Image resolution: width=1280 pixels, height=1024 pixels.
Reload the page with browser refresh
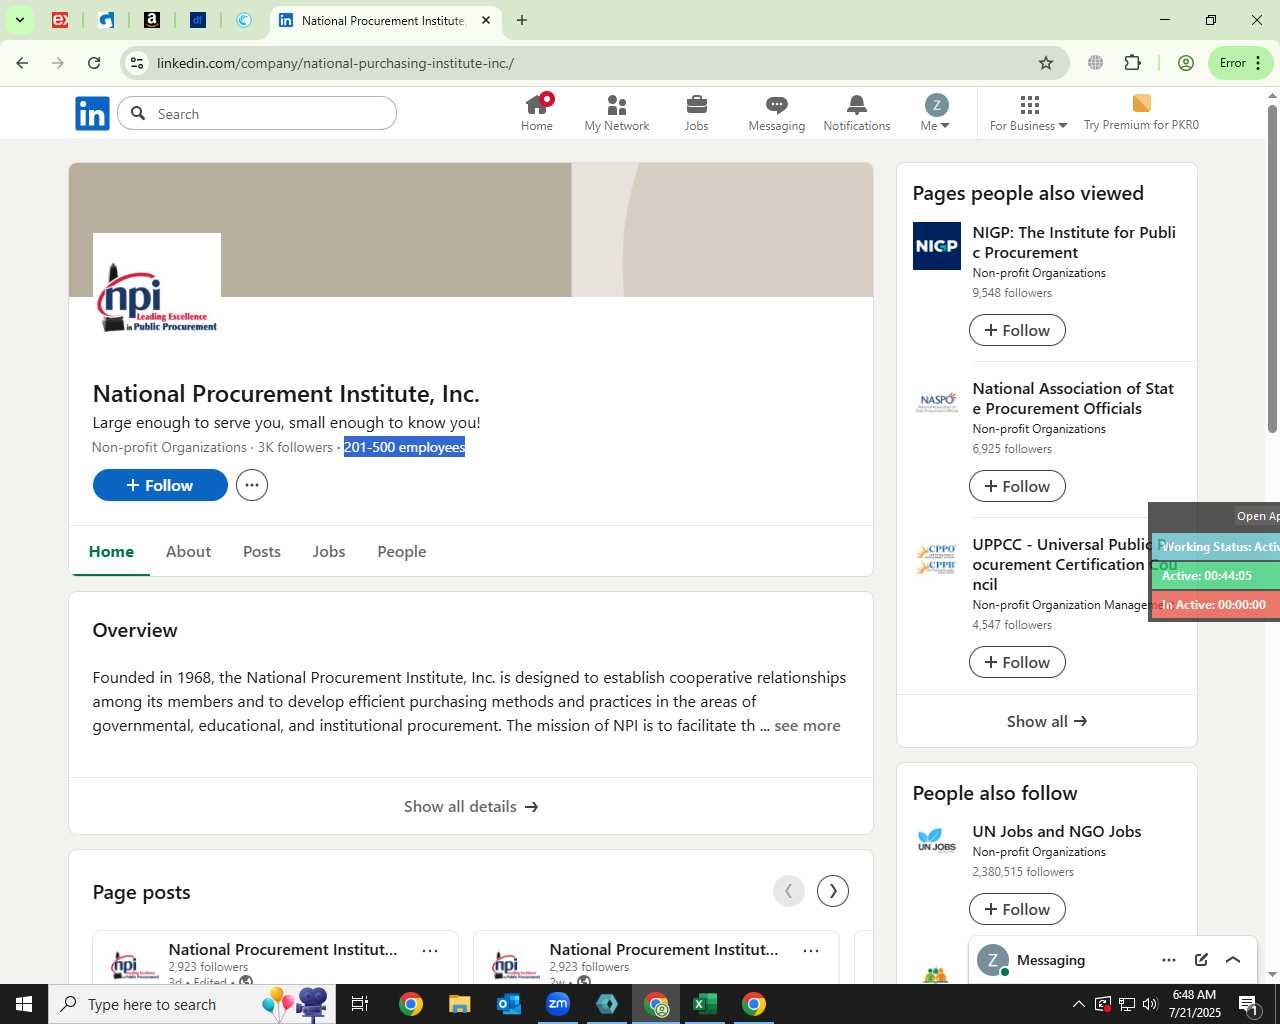94,63
